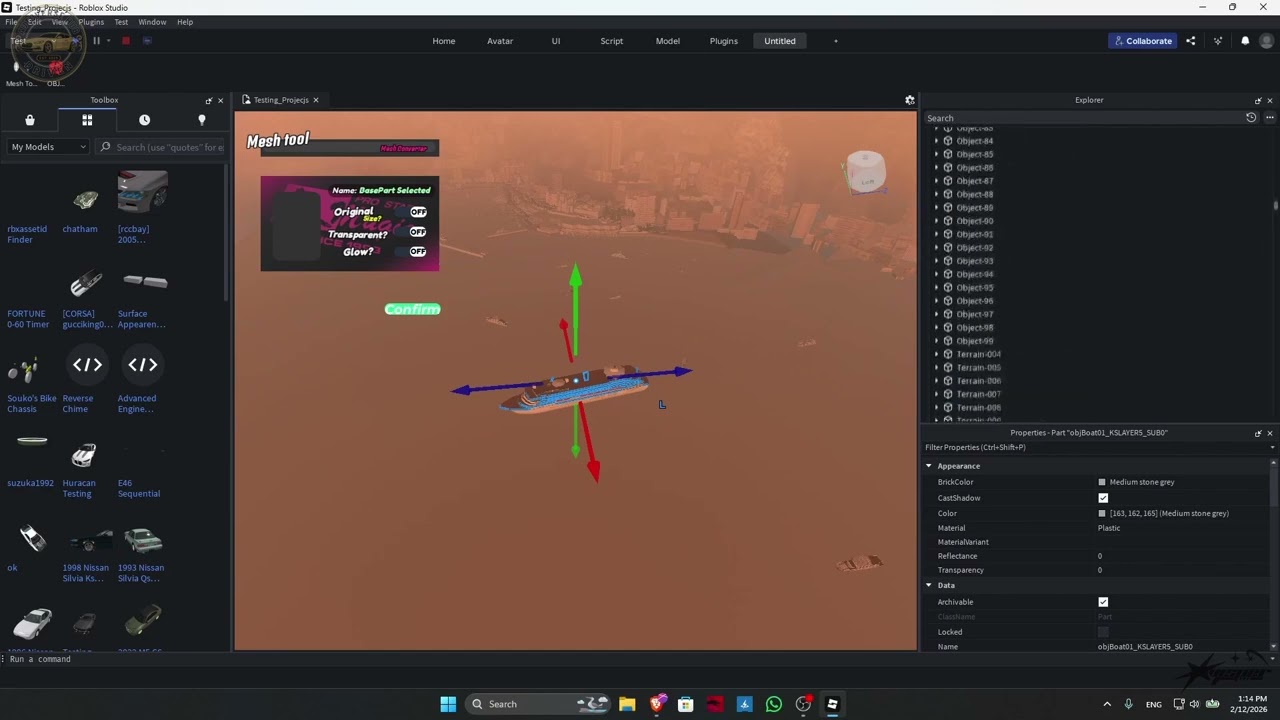Open WhatsApp from the taskbar
The height and width of the screenshot is (720, 1280).
773,704
